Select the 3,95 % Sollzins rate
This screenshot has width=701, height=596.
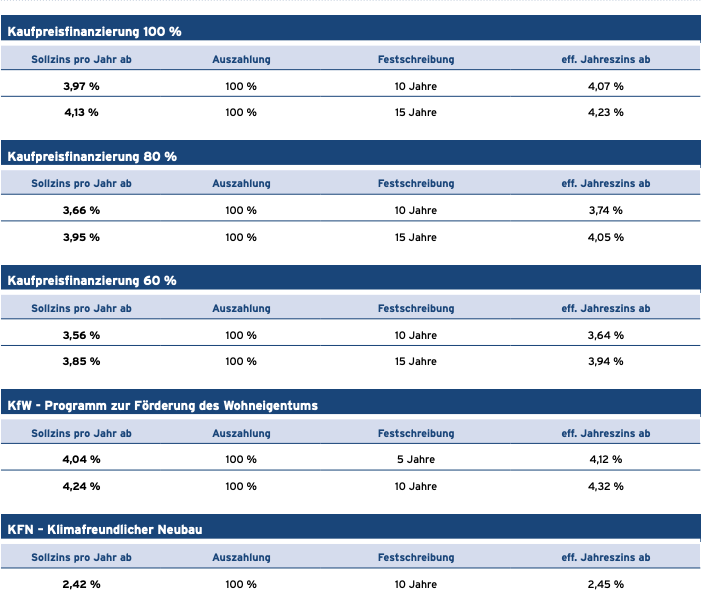81,238
